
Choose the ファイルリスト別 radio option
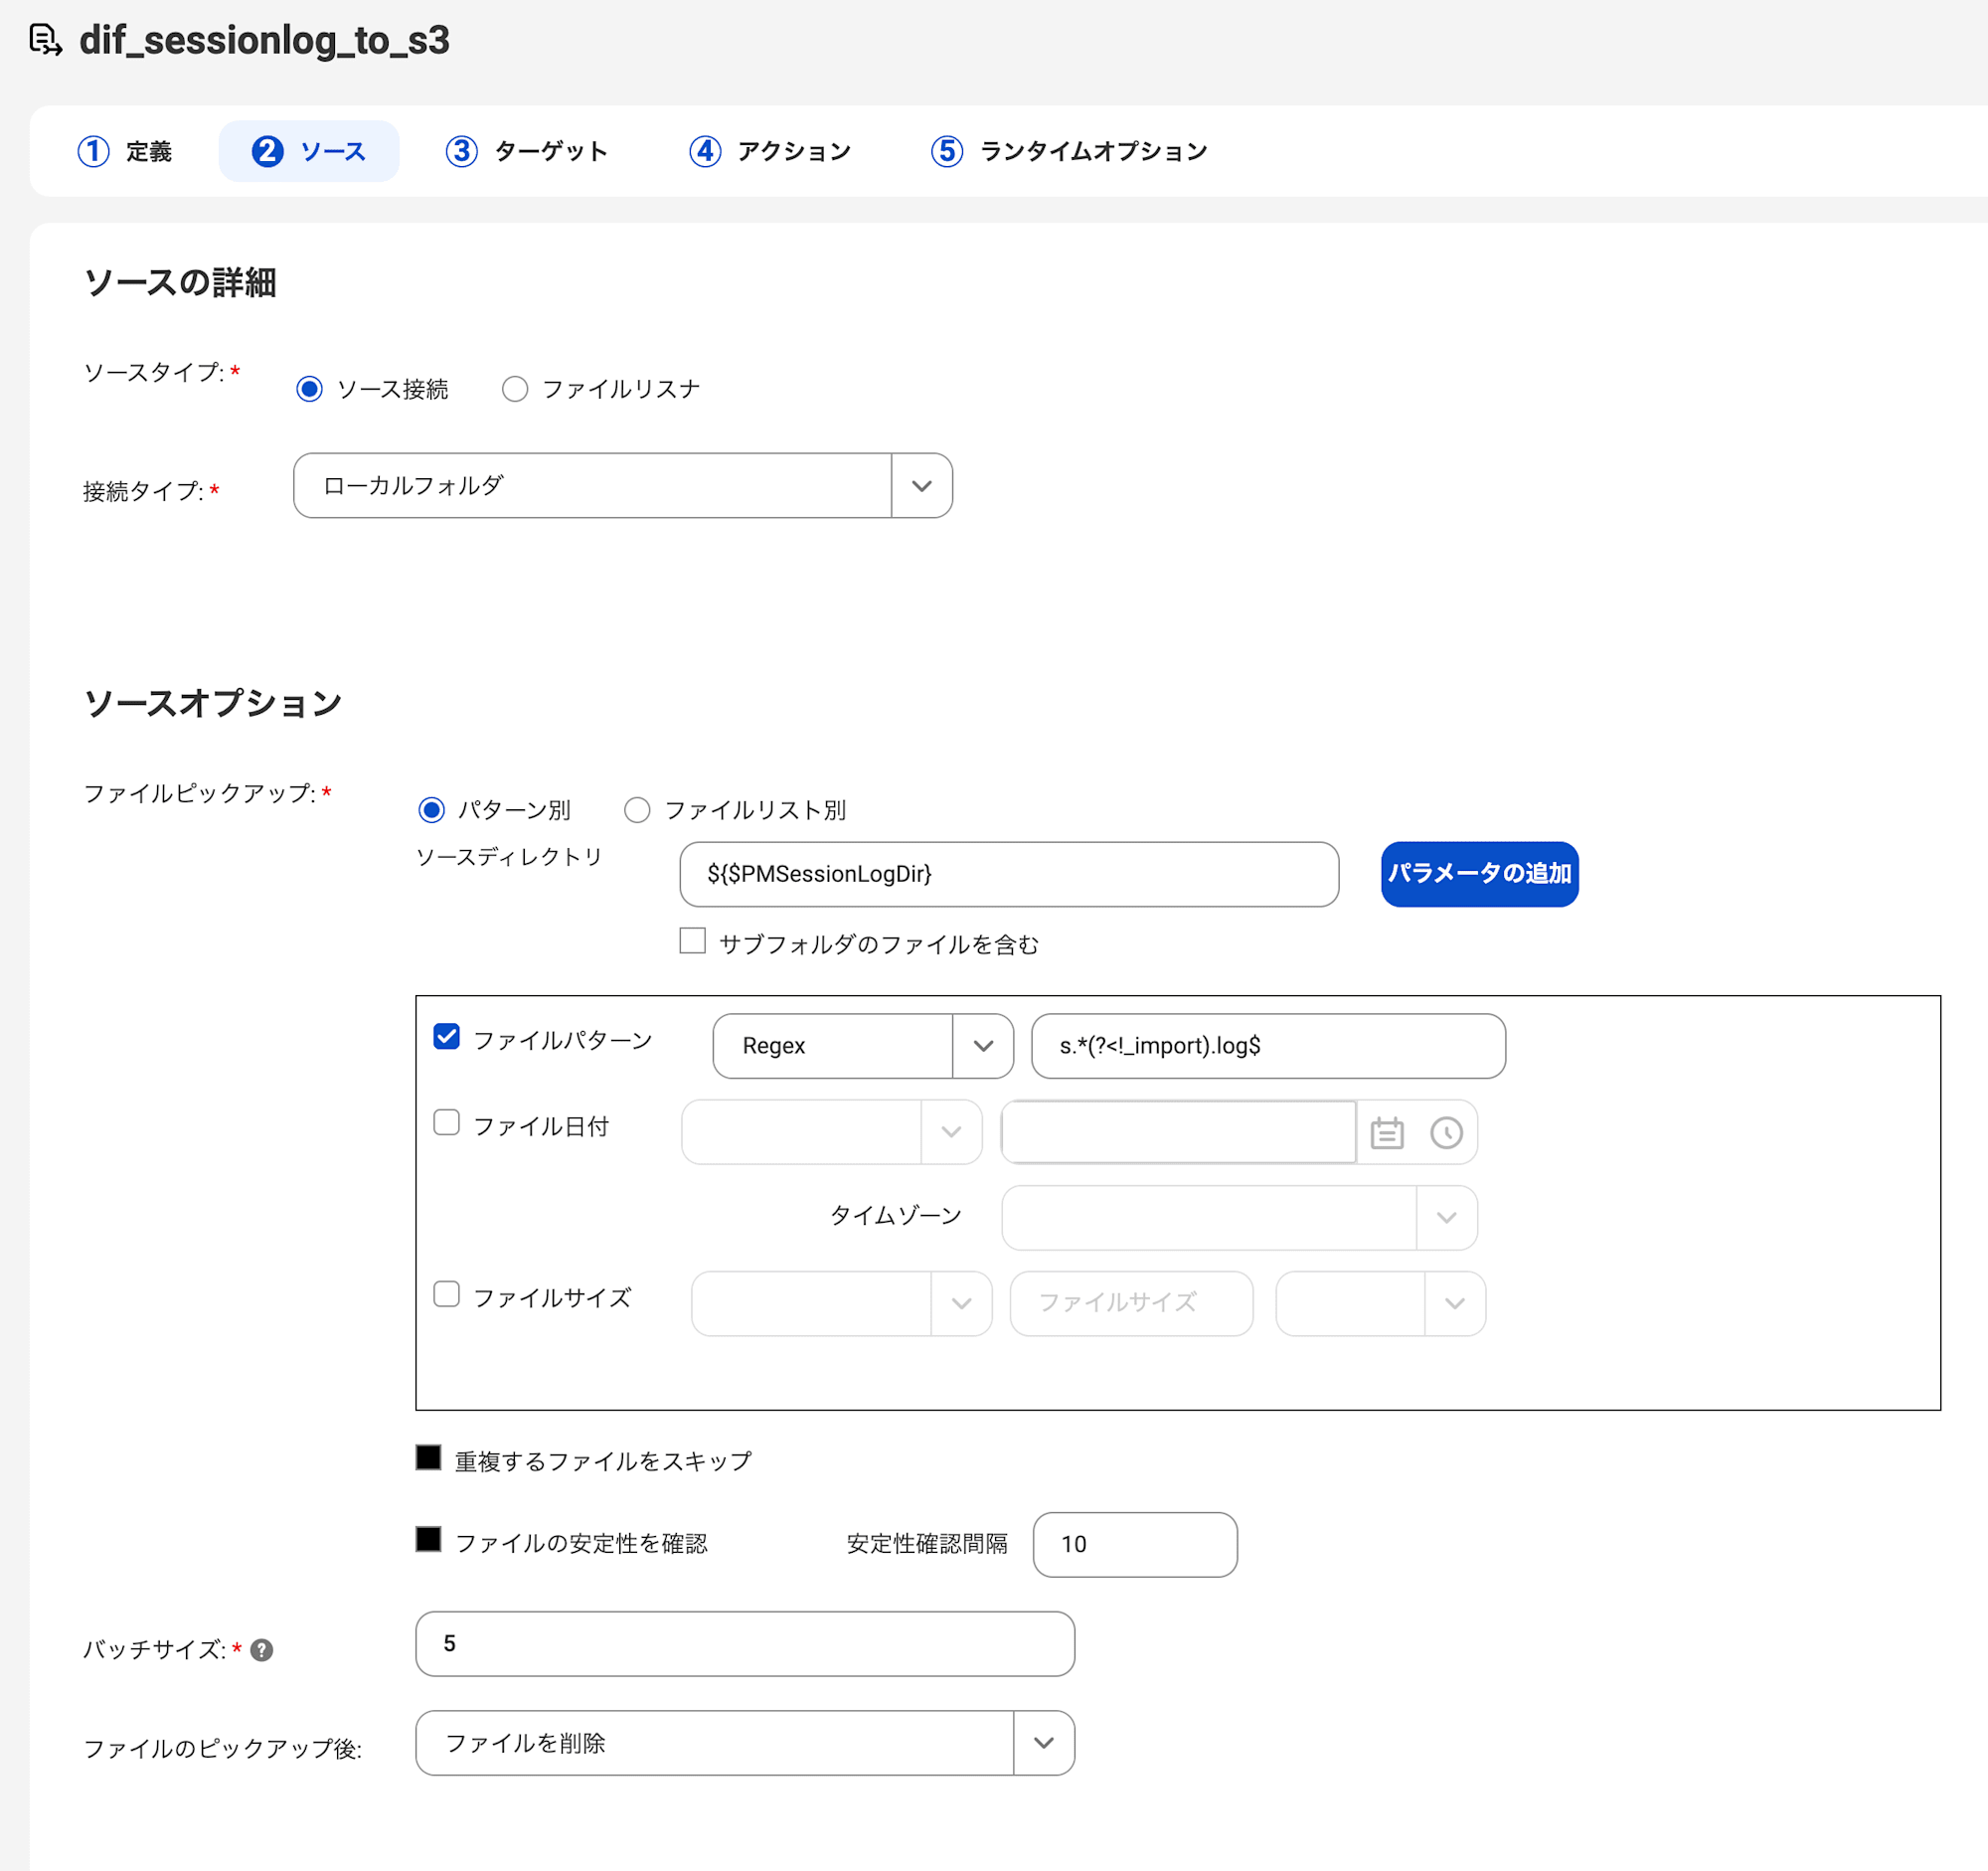point(637,810)
